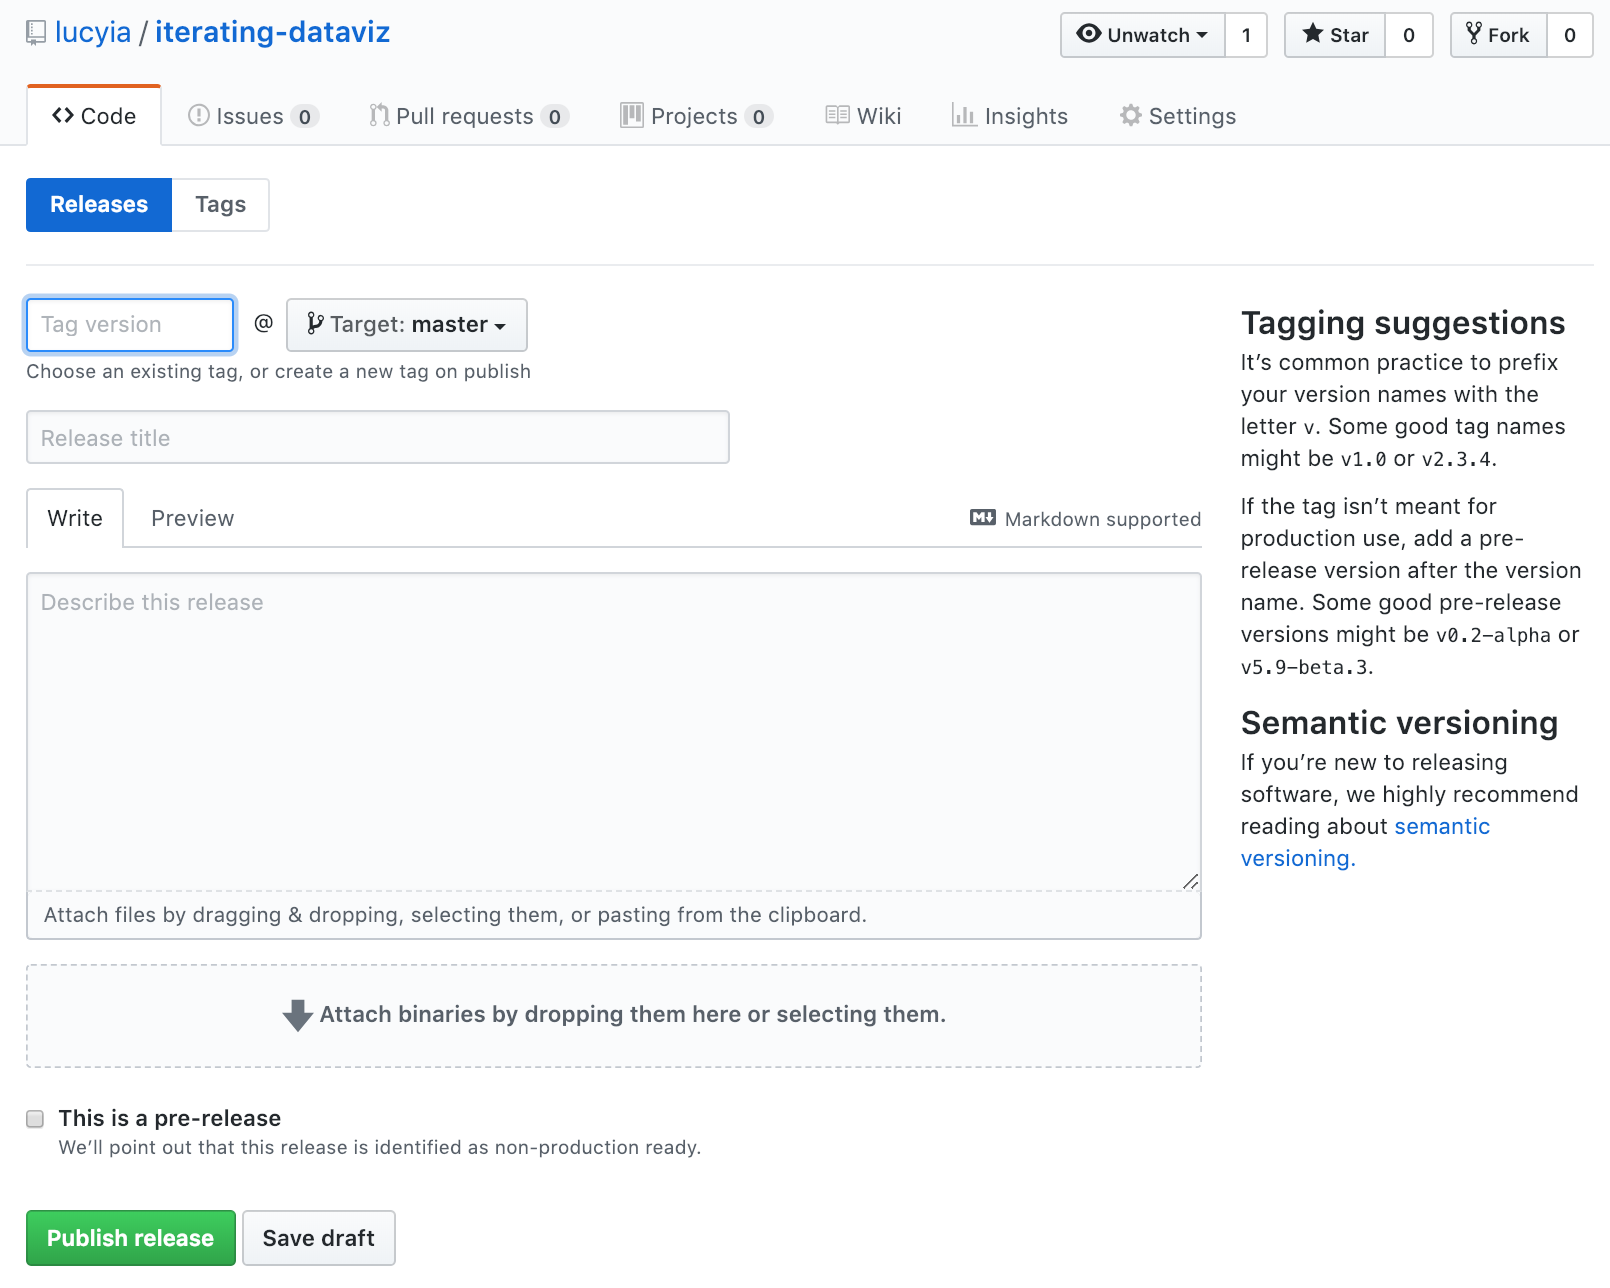Click the stargazers count next to Star
This screenshot has height=1288, width=1610.
pos(1409,35)
